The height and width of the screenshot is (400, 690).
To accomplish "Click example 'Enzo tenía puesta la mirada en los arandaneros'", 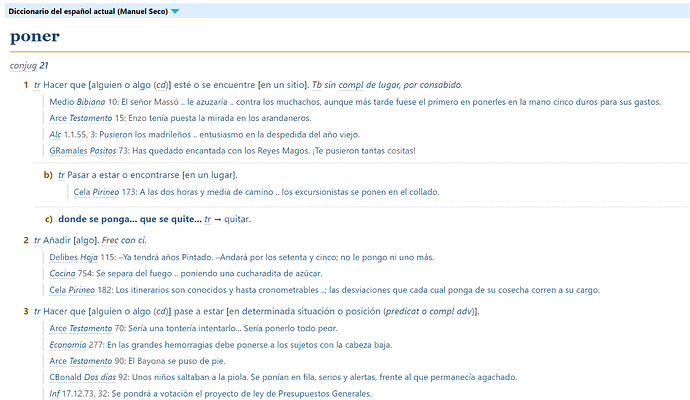I will pos(219,118).
